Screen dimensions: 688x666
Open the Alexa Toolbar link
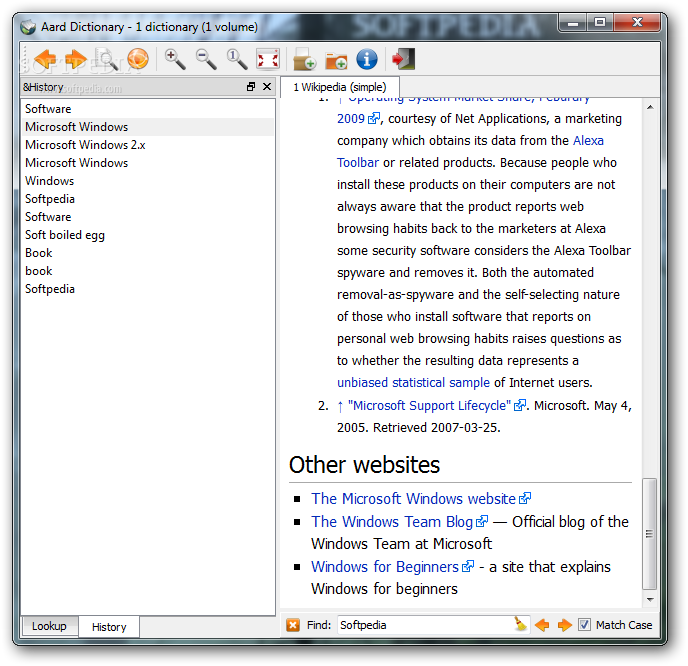click(x=357, y=163)
